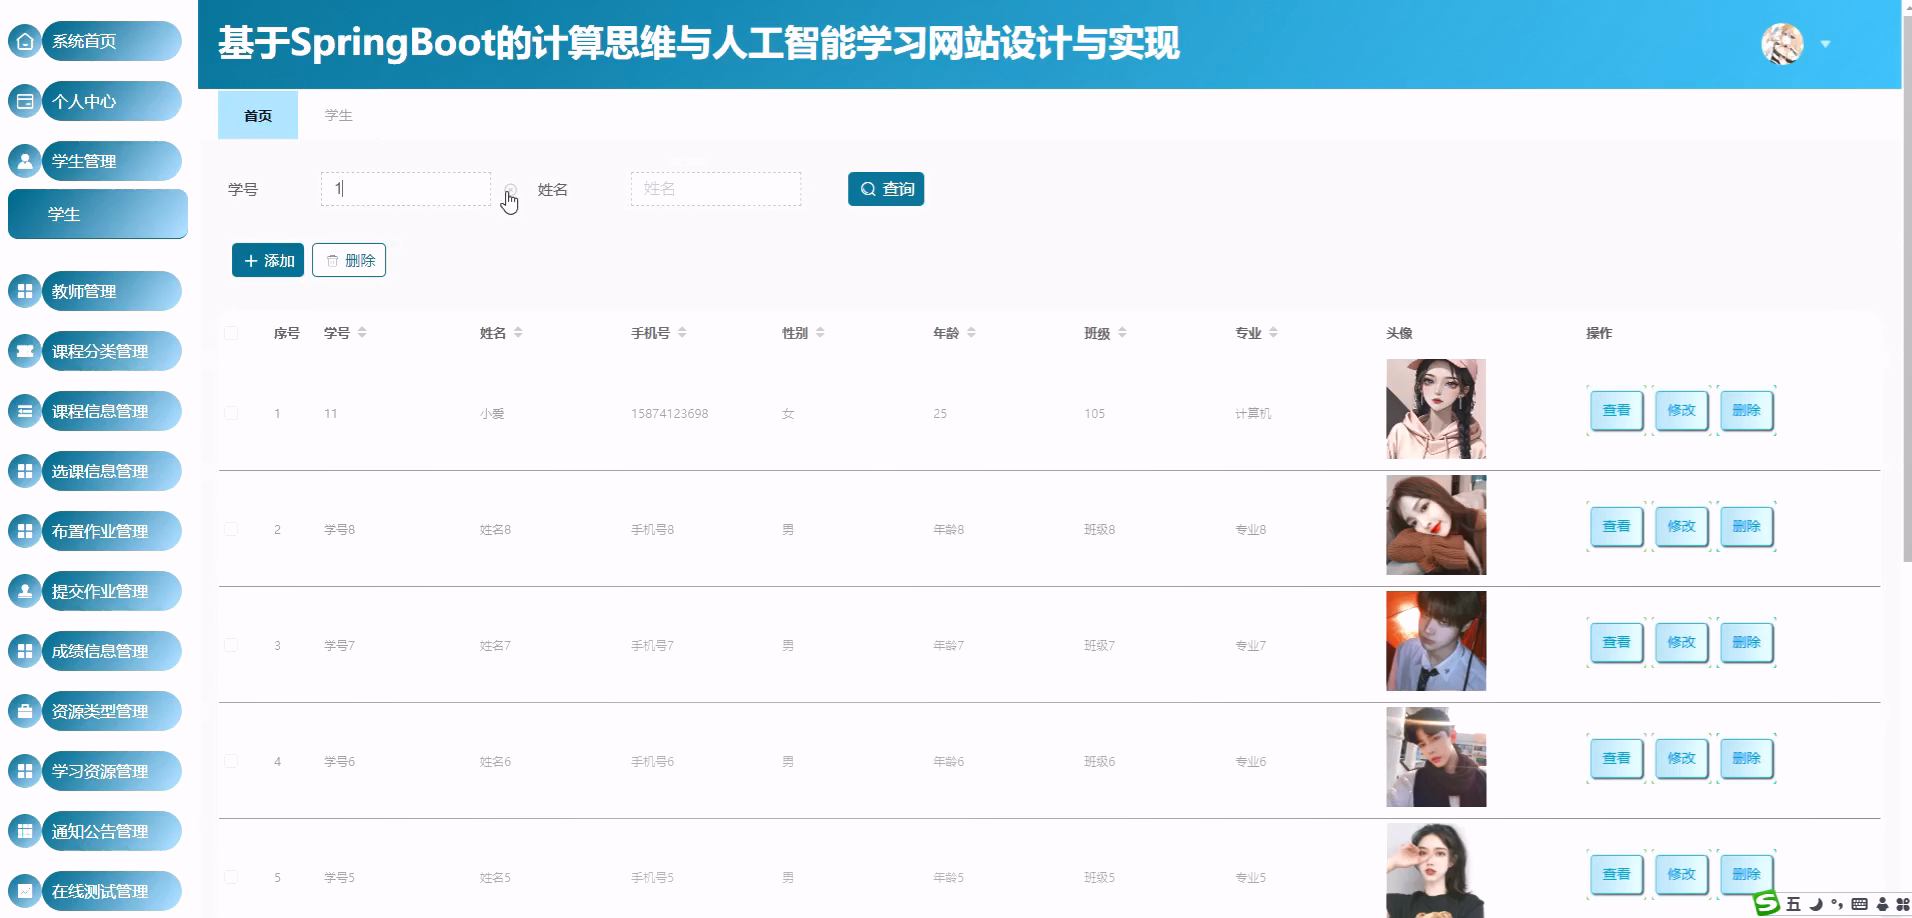This screenshot has height=918, width=1912.
Task: Sort table by 班级 column
Action: pos(1122,333)
